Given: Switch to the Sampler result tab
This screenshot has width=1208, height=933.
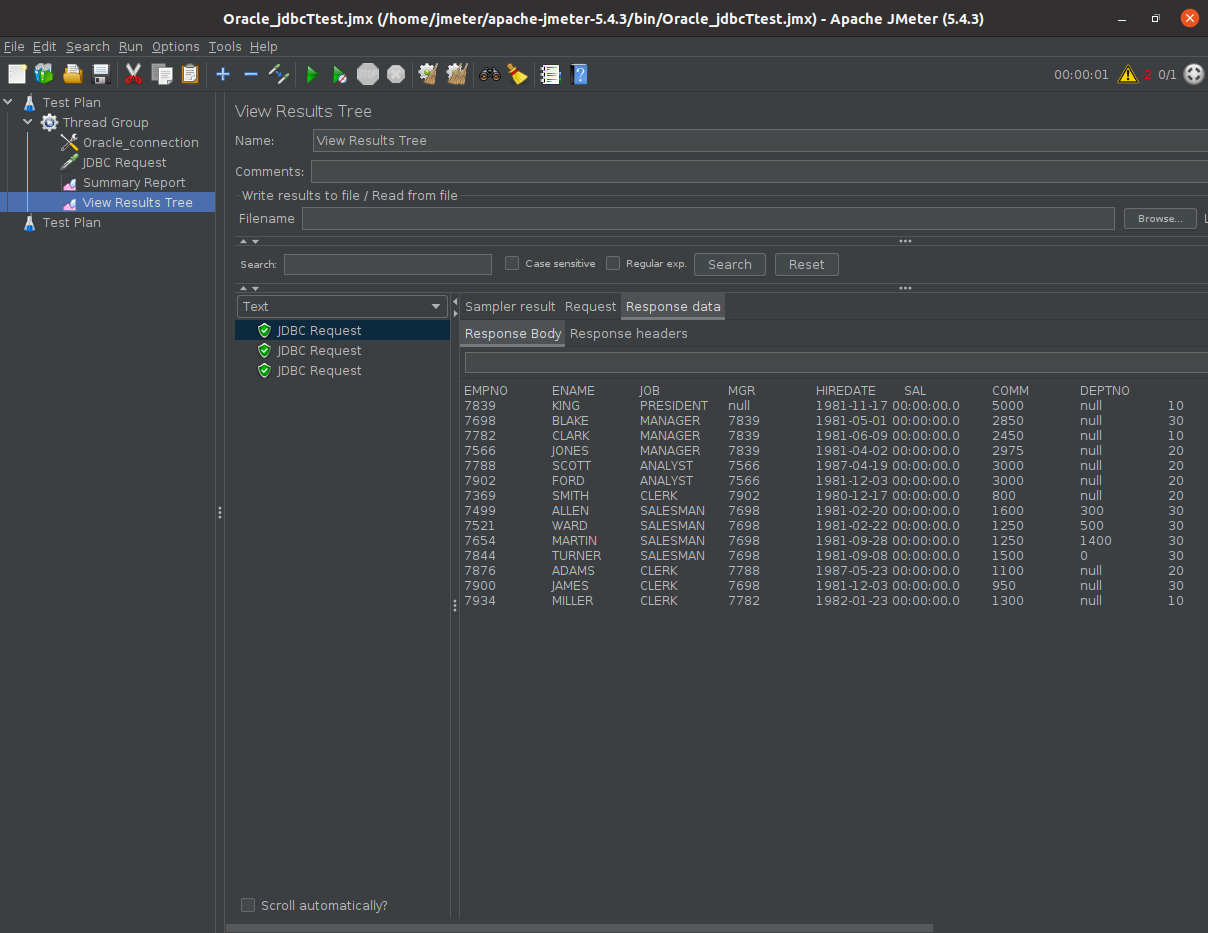Looking at the screenshot, I should click(x=510, y=306).
